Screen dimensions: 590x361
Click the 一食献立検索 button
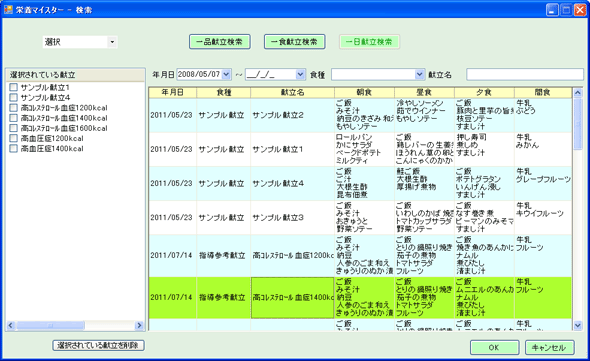[295, 42]
